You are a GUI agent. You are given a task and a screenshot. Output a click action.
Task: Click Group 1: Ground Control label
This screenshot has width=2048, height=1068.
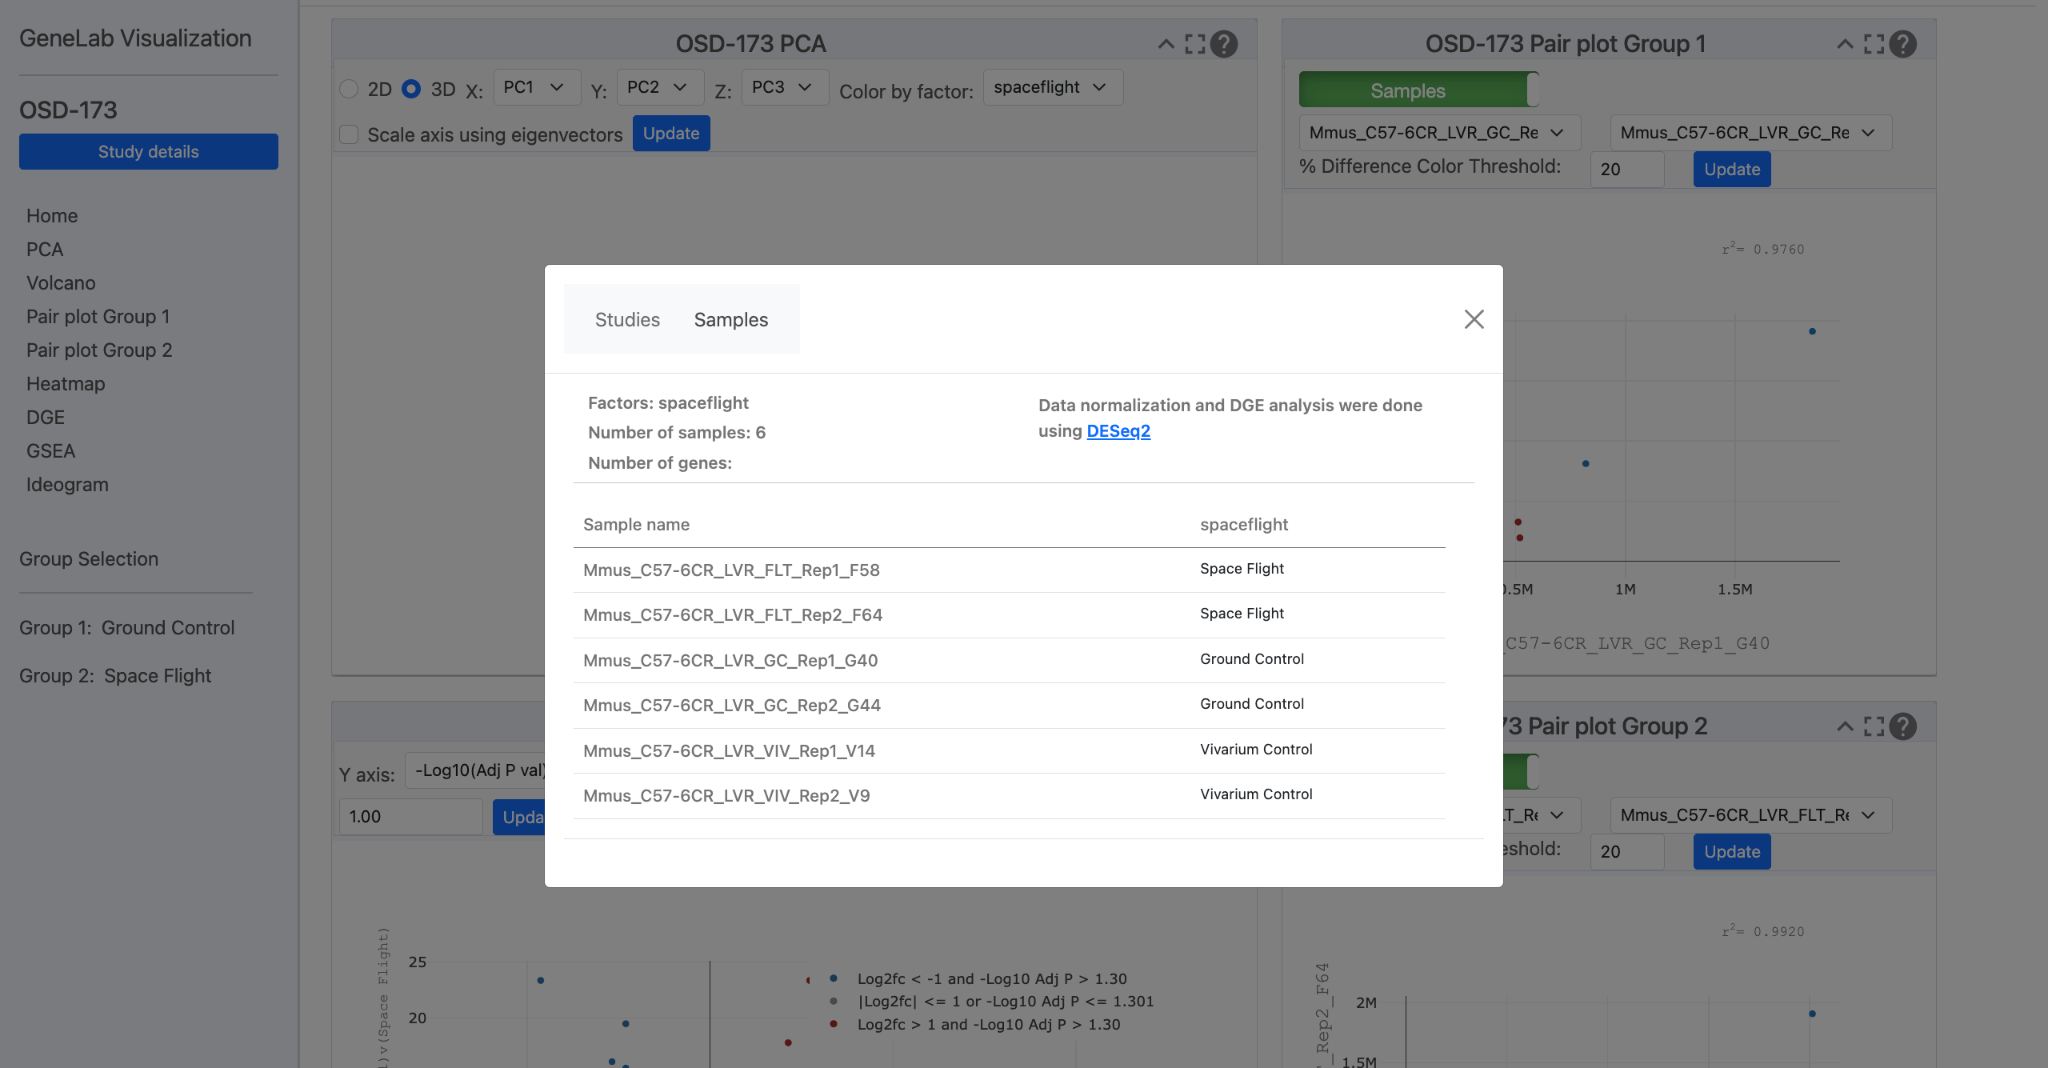tap(127, 628)
